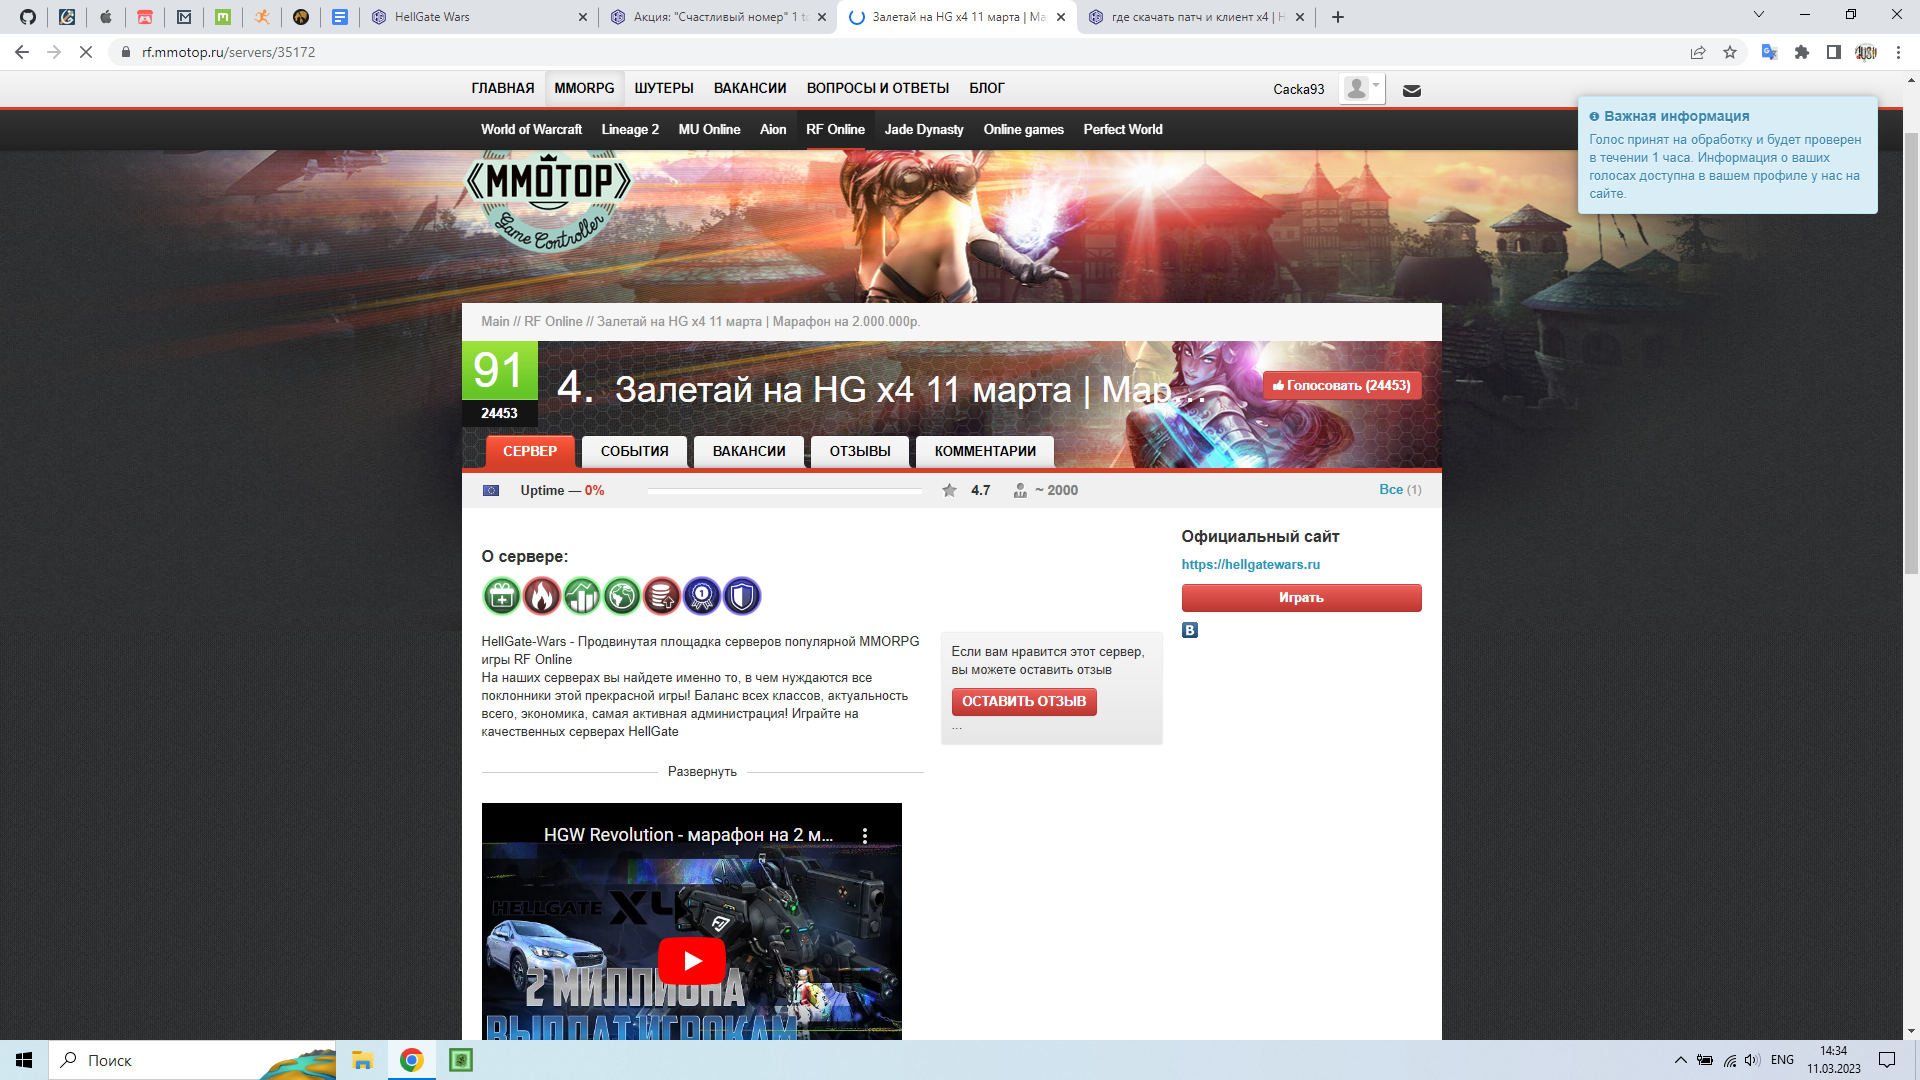The height and width of the screenshot is (1080, 1920).
Task: Click the blue shield server feature icon
Action: click(742, 597)
